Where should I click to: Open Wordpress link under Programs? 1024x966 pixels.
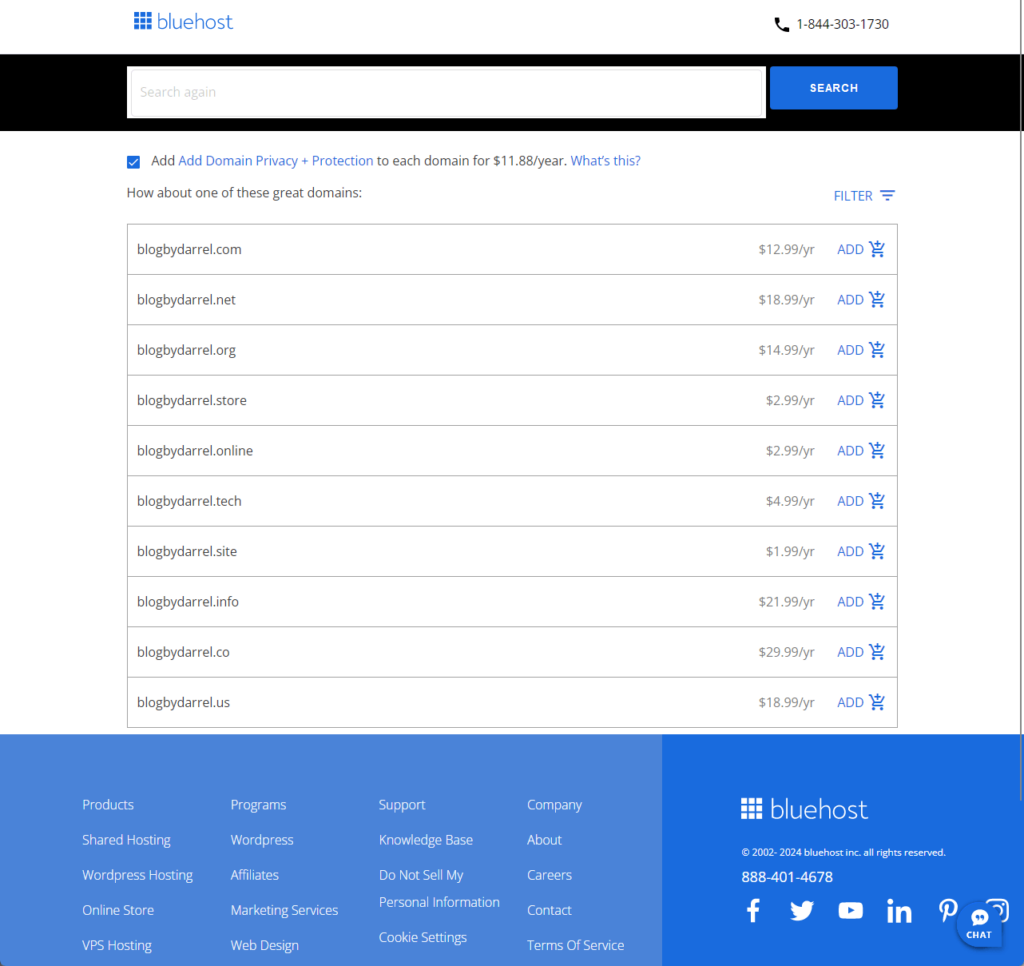[x=262, y=840]
